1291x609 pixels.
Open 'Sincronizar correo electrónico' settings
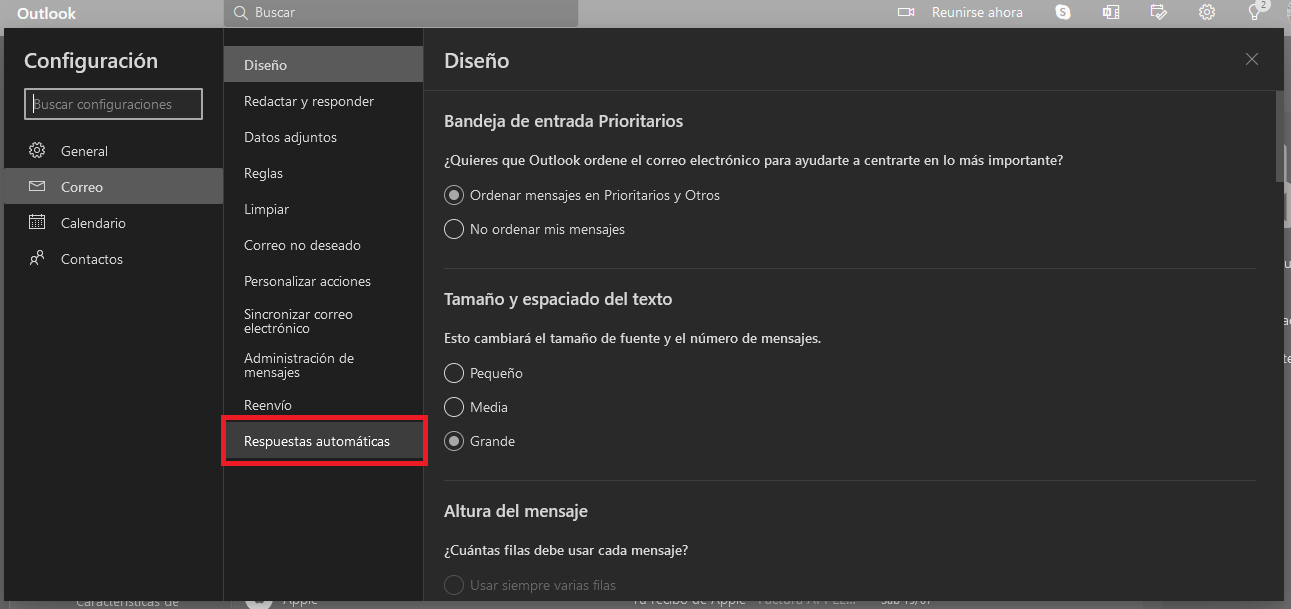[298, 320]
